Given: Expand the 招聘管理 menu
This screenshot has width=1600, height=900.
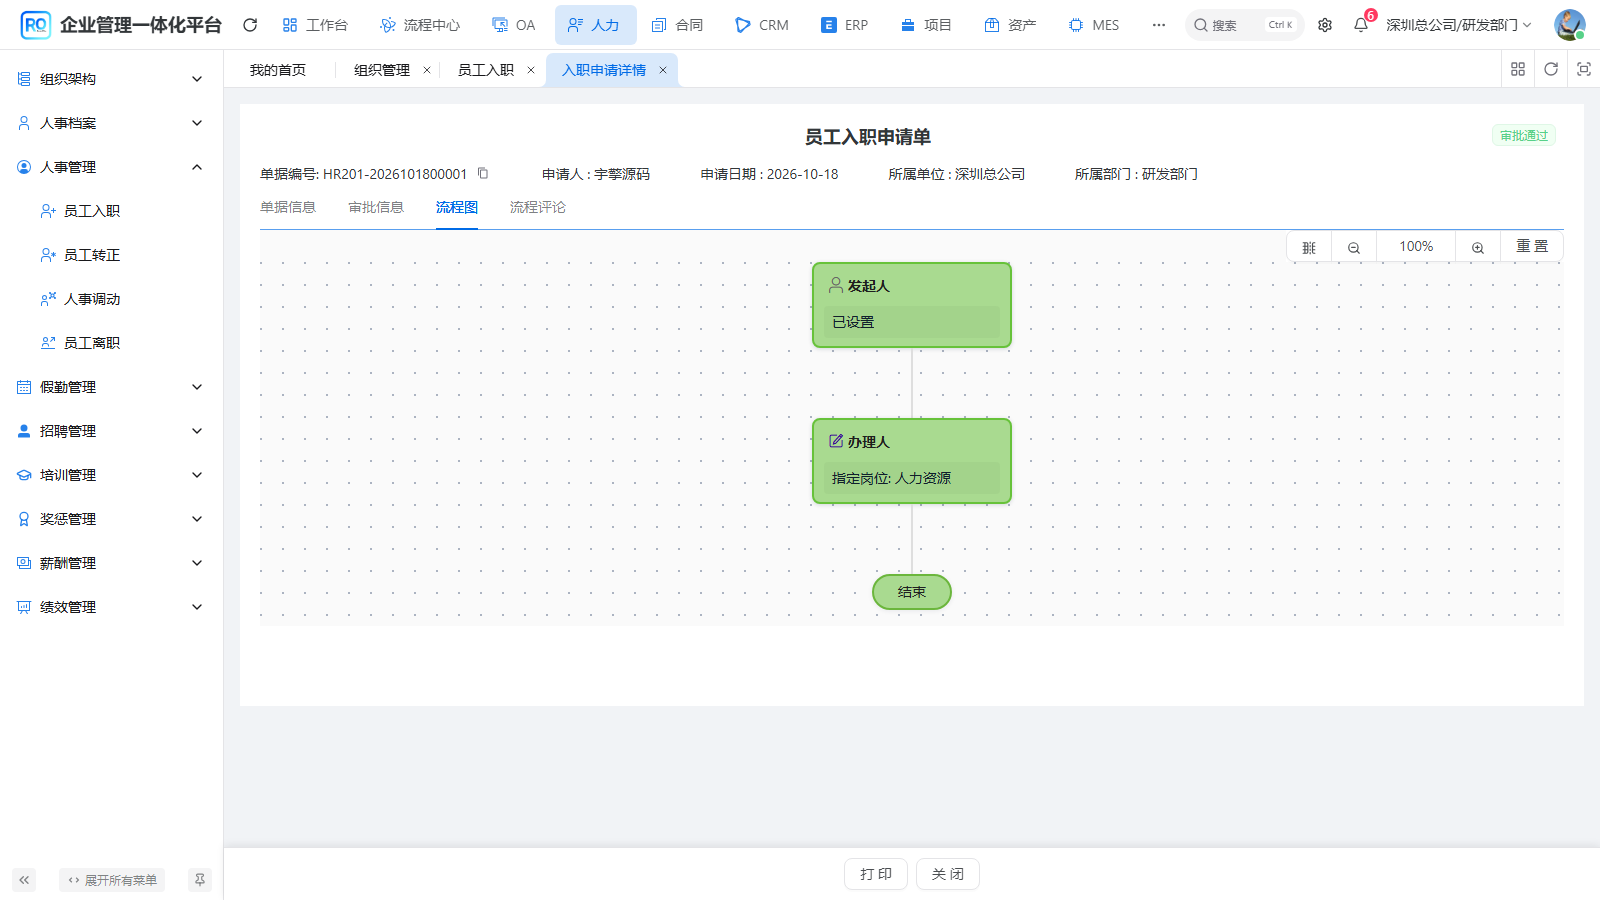Looking at the screenshot, I should [x=111, y=431].
